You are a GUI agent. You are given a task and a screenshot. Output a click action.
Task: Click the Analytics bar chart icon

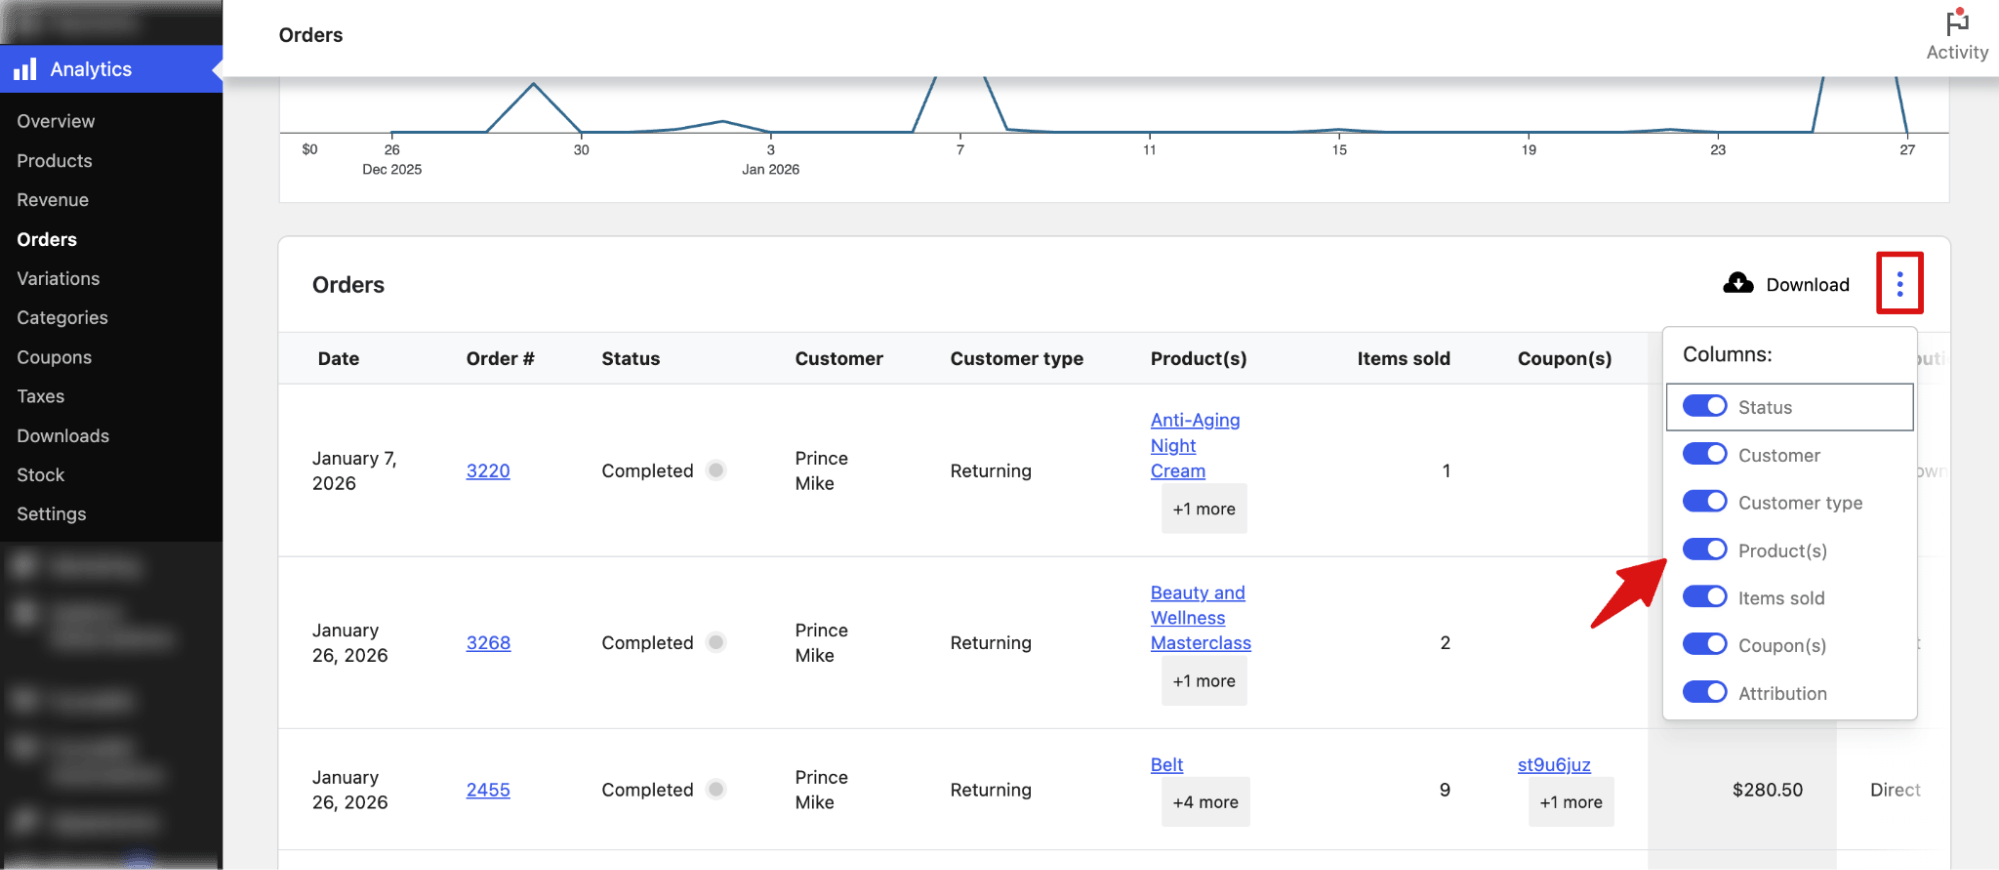[25, 69]
